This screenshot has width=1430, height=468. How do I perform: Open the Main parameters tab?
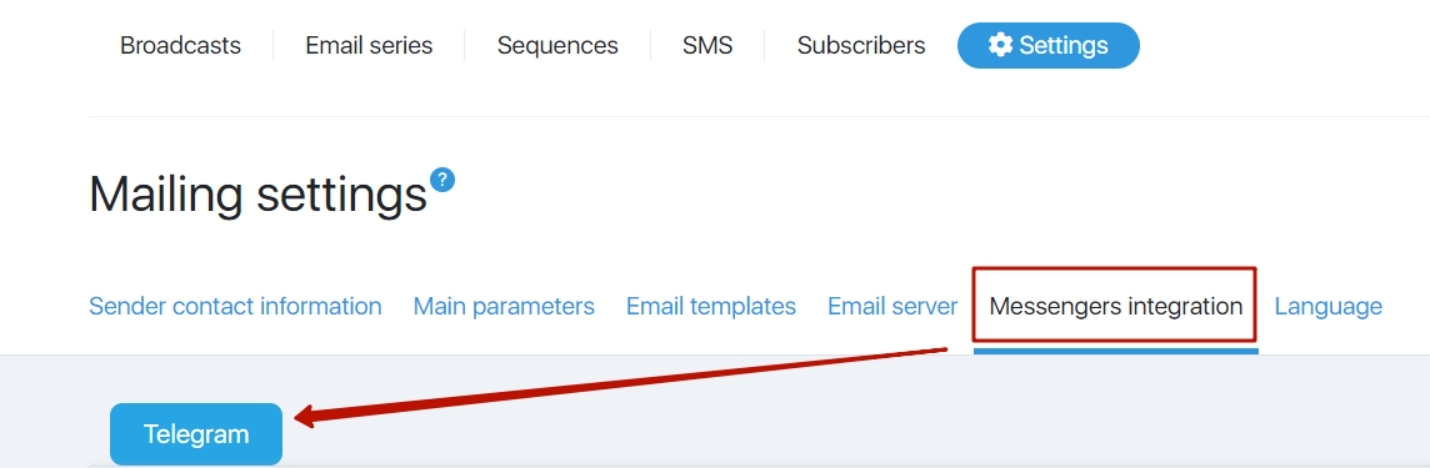pyautogui.click(x=504, y=306)
